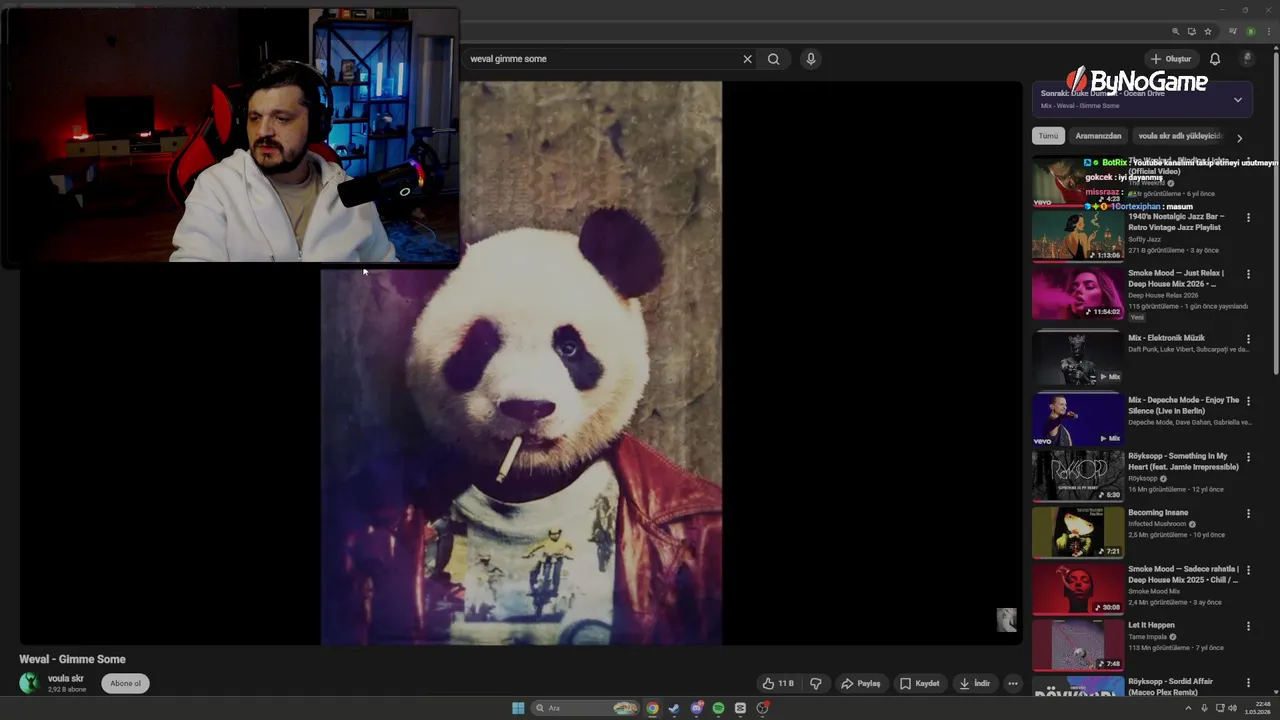1280x720 pixels.
Task: Open voula skr channel avatar
Action: [29, 683]
